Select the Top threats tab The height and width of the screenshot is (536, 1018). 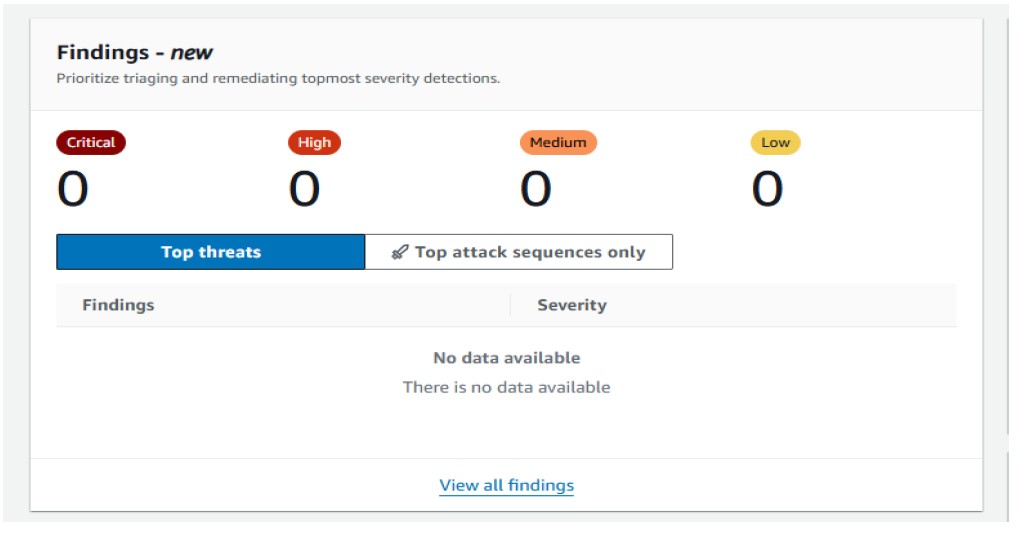click(211, 252)
